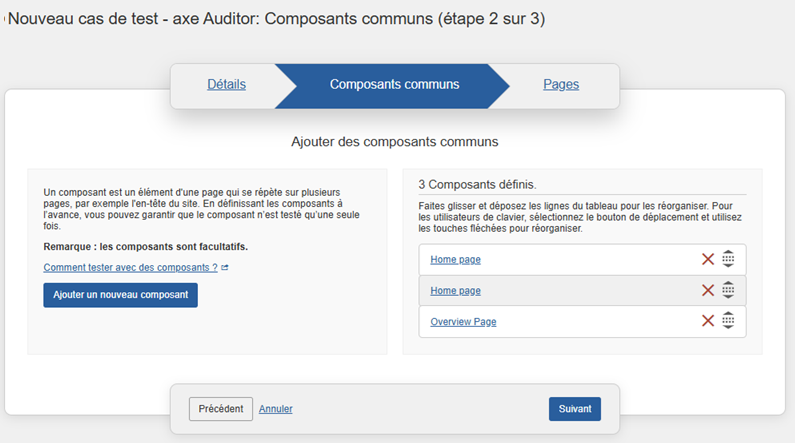The image size is (795, 443).
Task: Select the Composants communs step
Action: [x=394, y=85]
